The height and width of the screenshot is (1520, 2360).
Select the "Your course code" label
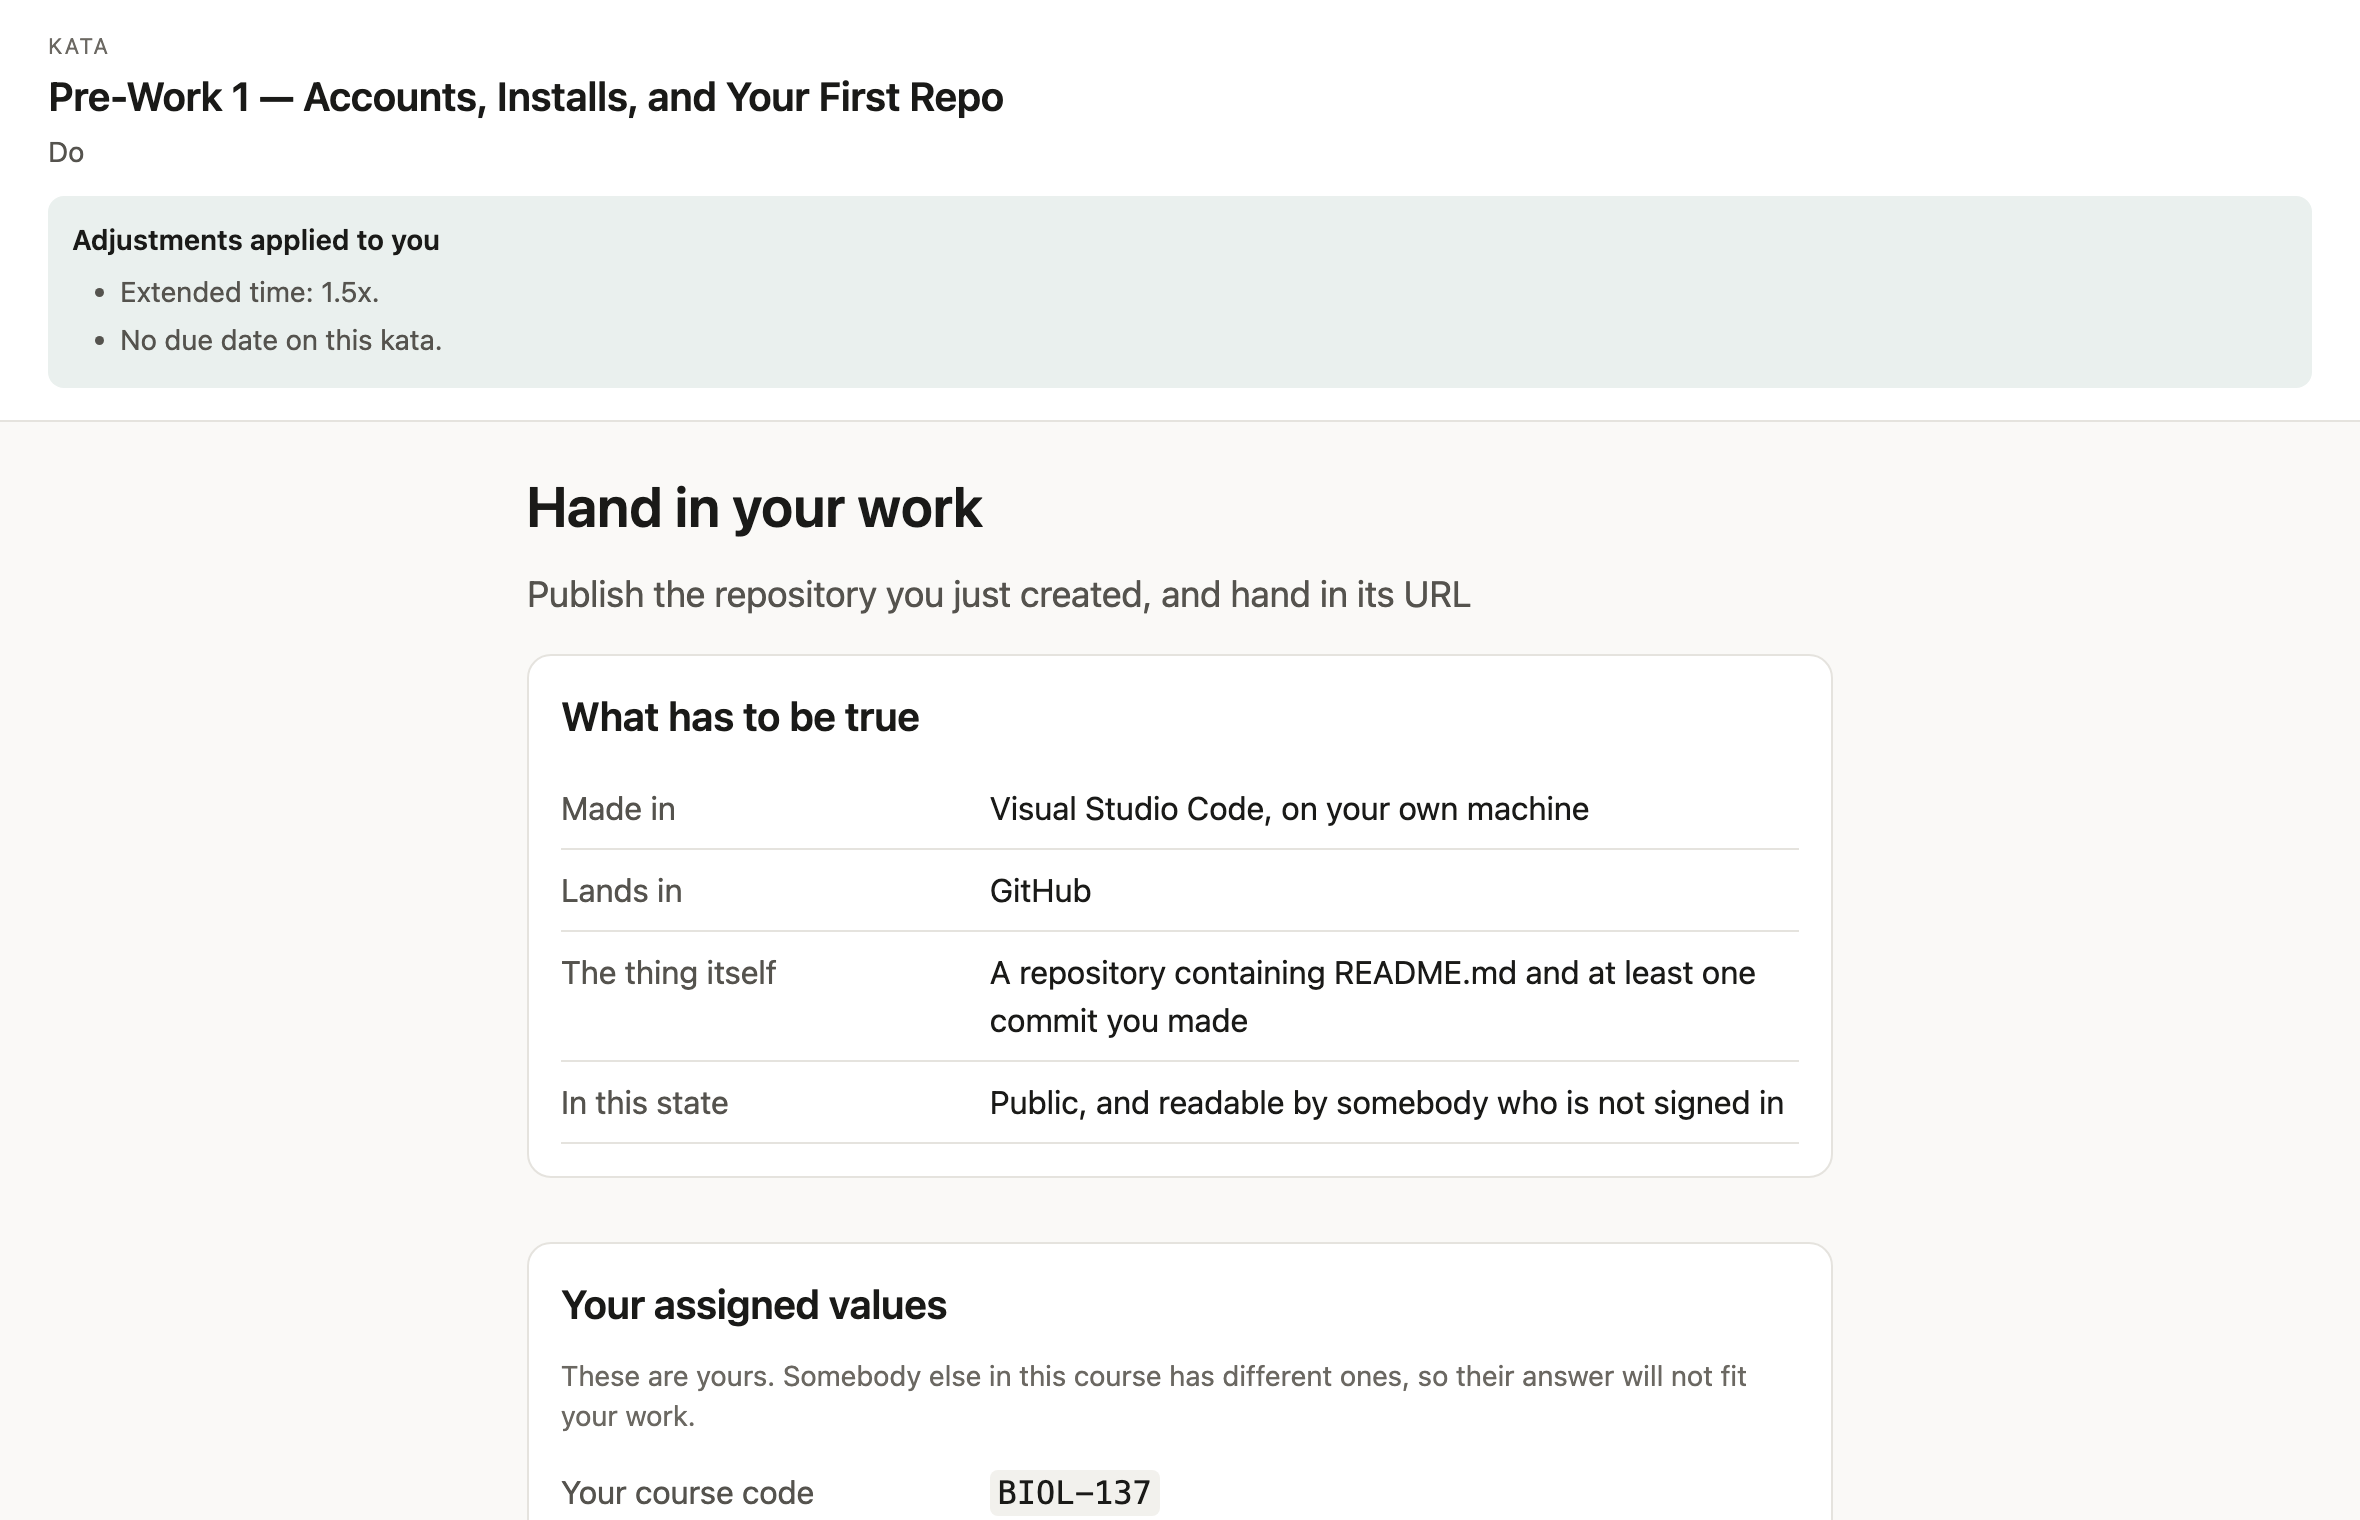point(687,1492)
